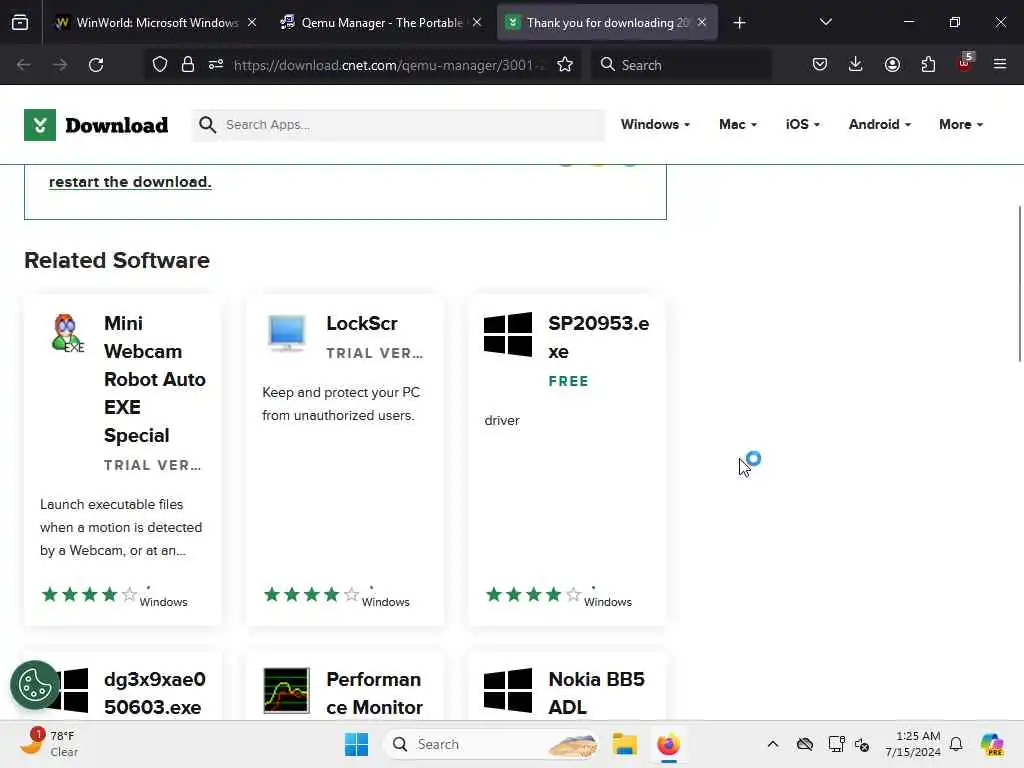Open tracking protection shield icon

coord(160,65)
